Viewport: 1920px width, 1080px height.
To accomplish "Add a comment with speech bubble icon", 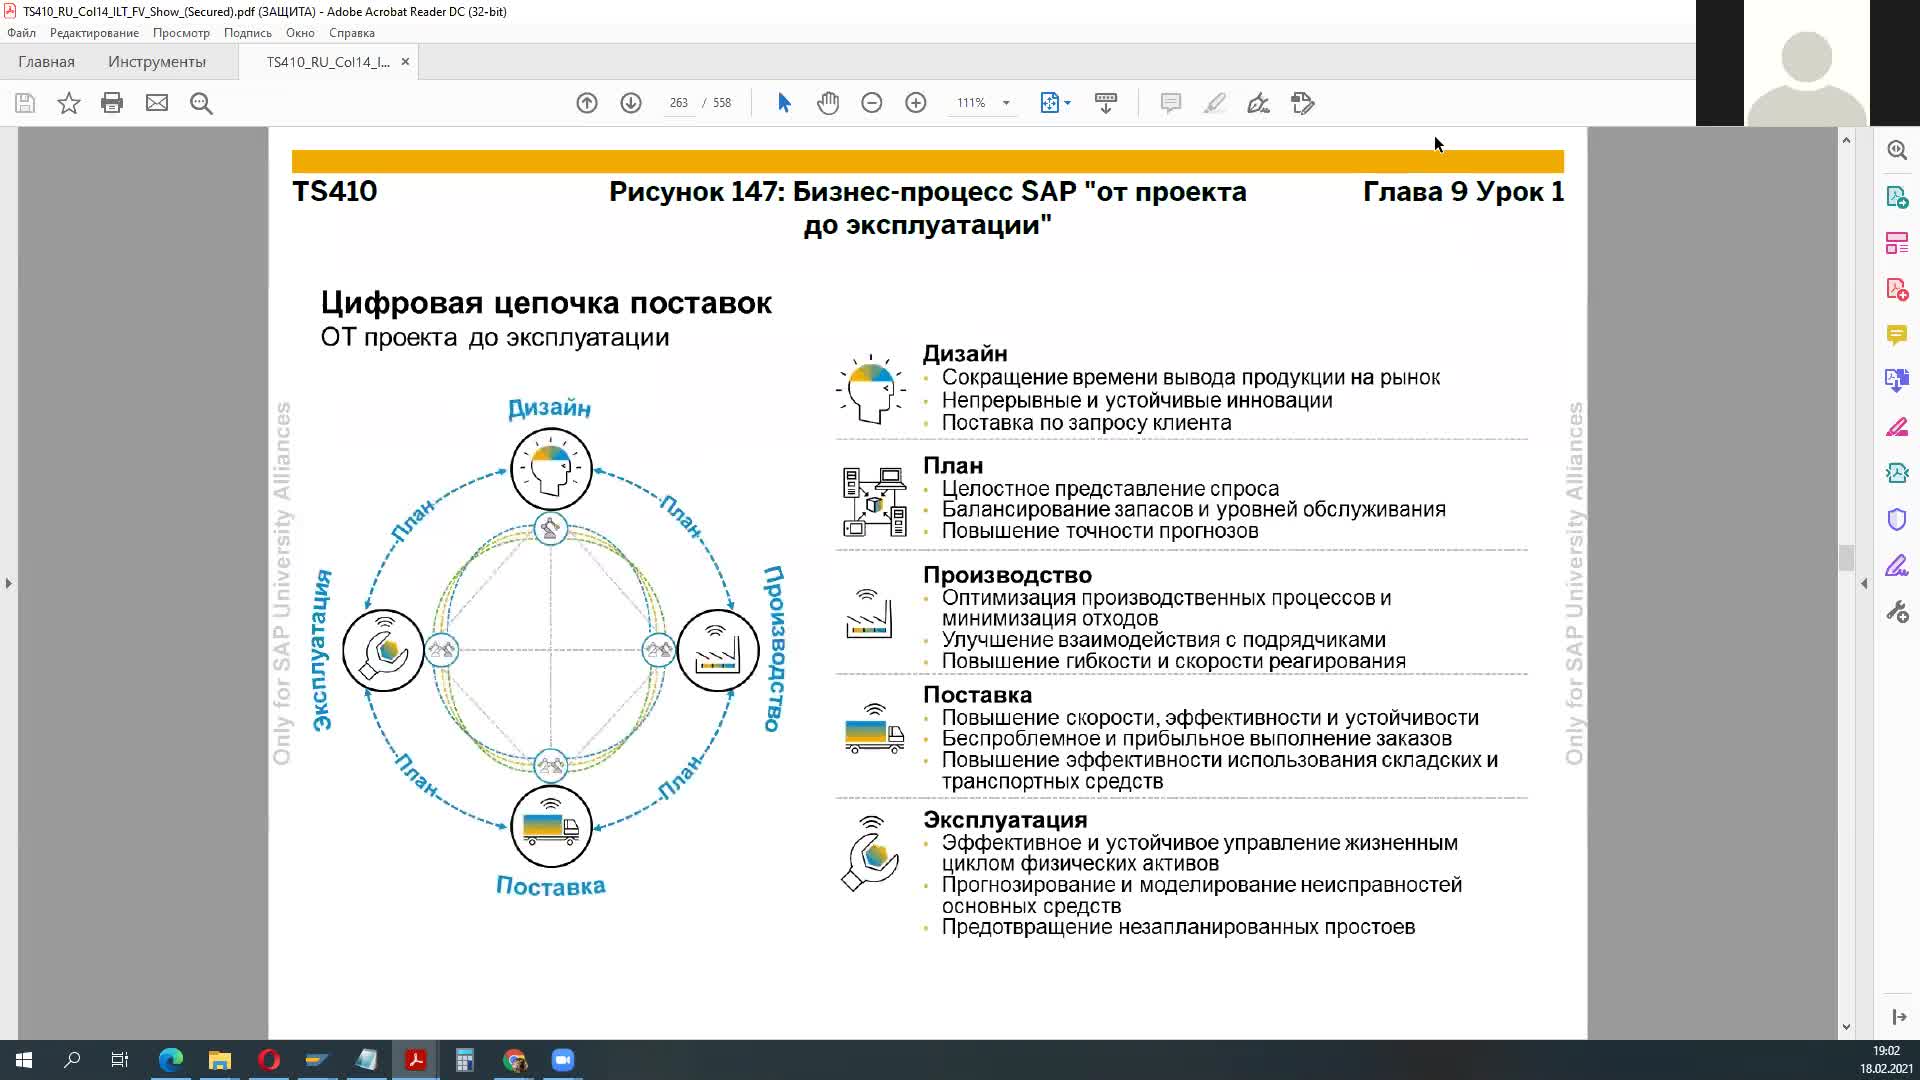I will 1171,103.
